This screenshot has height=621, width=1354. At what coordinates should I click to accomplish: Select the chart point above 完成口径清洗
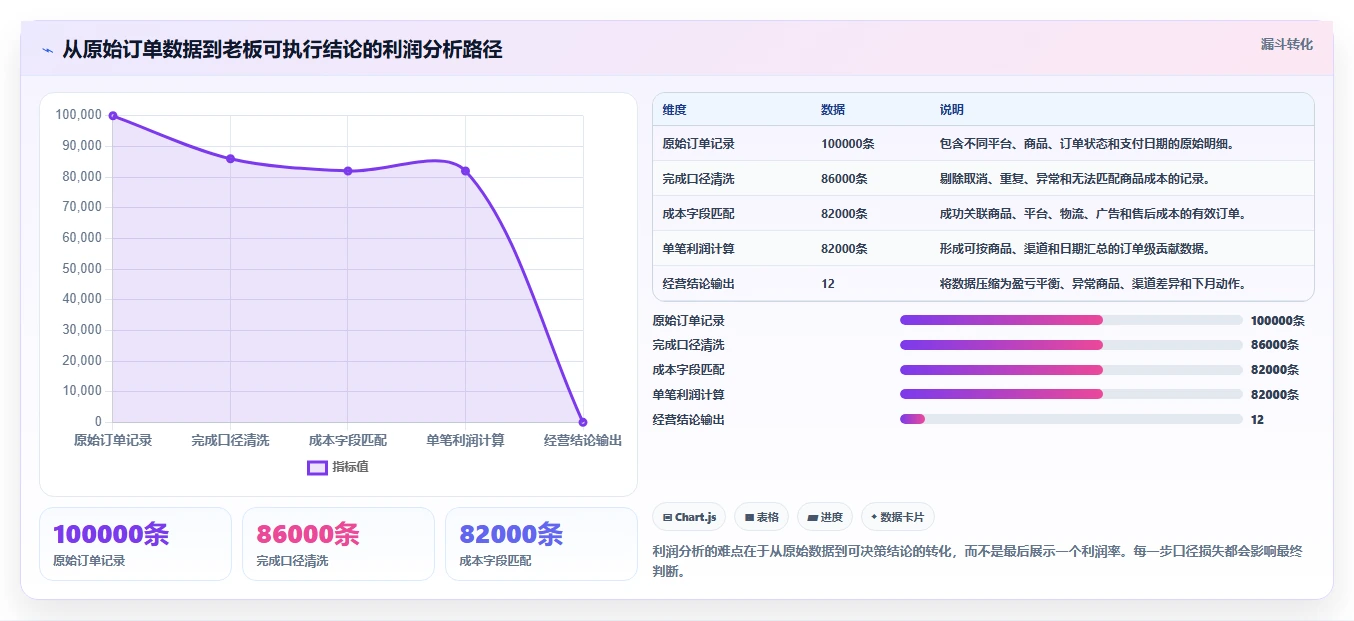point(230,159)
